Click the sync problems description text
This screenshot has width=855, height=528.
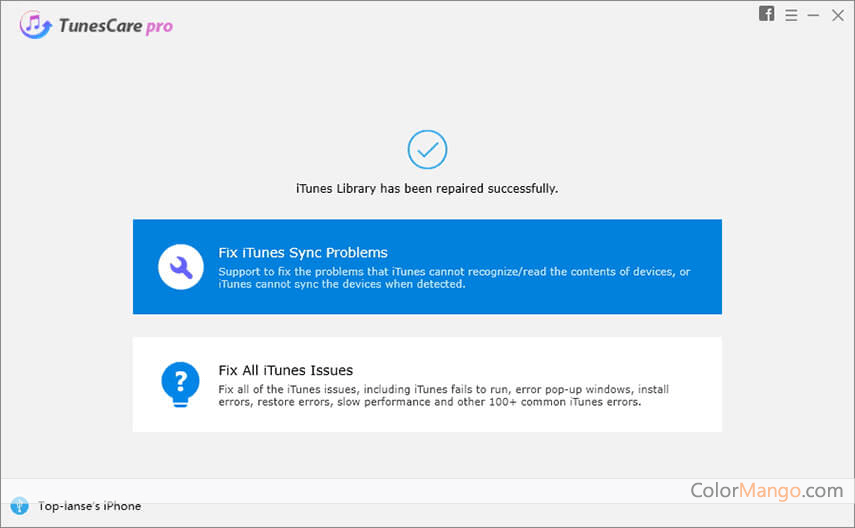454,278
